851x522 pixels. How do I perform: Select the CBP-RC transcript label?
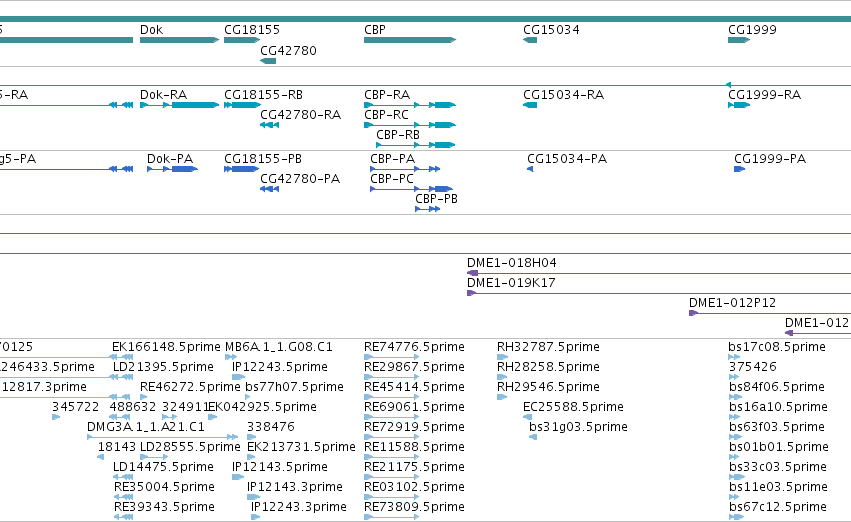(386, 114)
